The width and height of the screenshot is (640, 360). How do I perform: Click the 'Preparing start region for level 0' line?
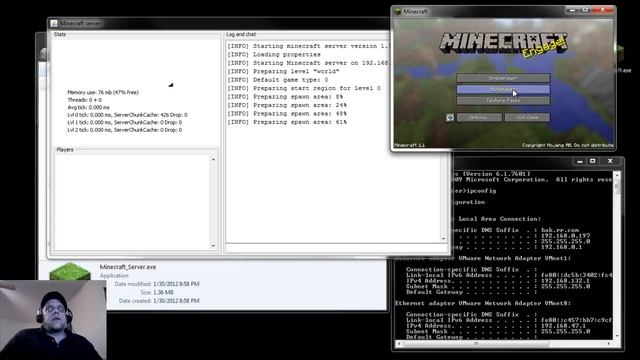point(304,88)
